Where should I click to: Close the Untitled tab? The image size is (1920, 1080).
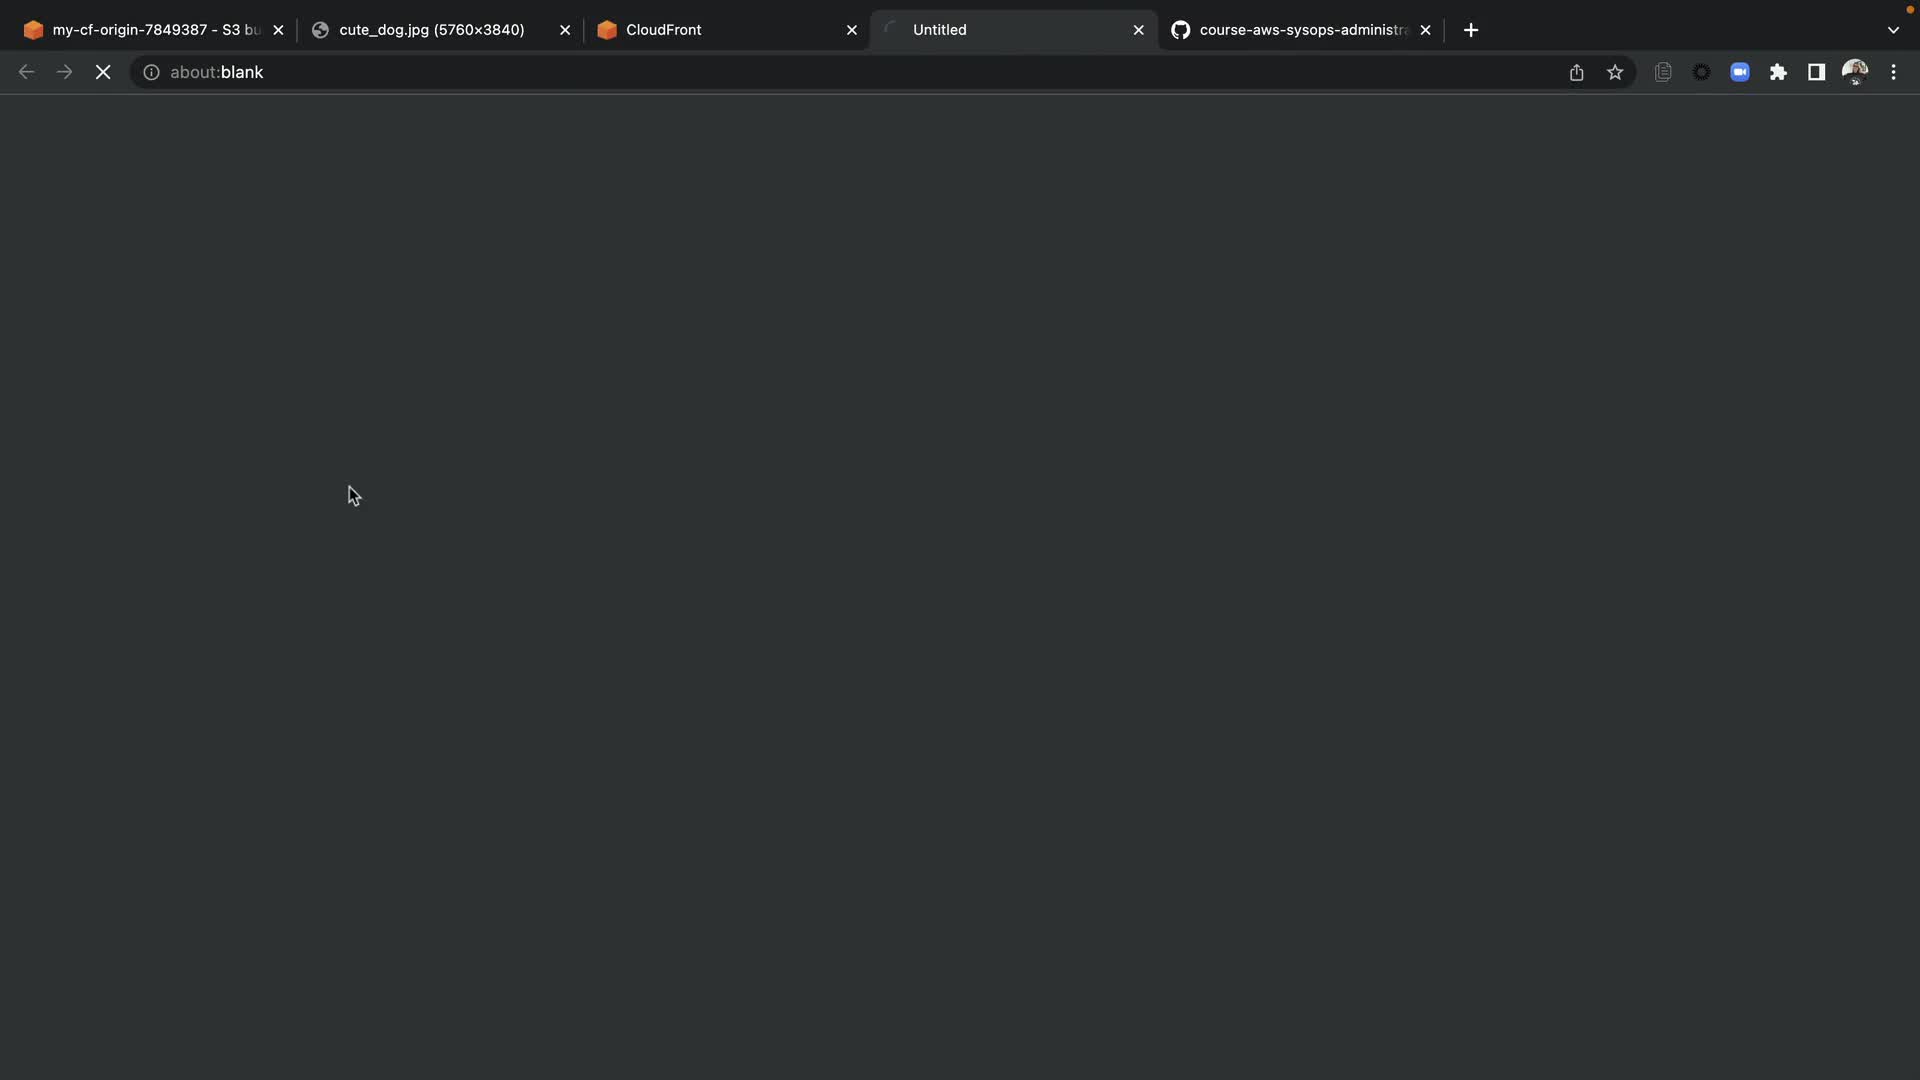(x=1138, y=30)
